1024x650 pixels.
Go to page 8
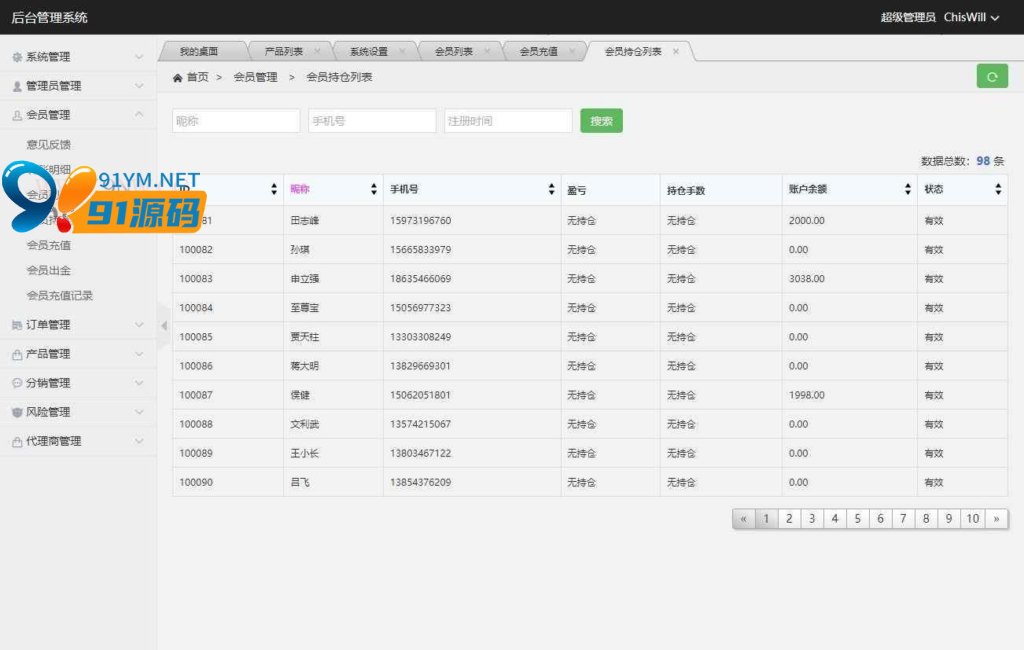click(926, 519)
